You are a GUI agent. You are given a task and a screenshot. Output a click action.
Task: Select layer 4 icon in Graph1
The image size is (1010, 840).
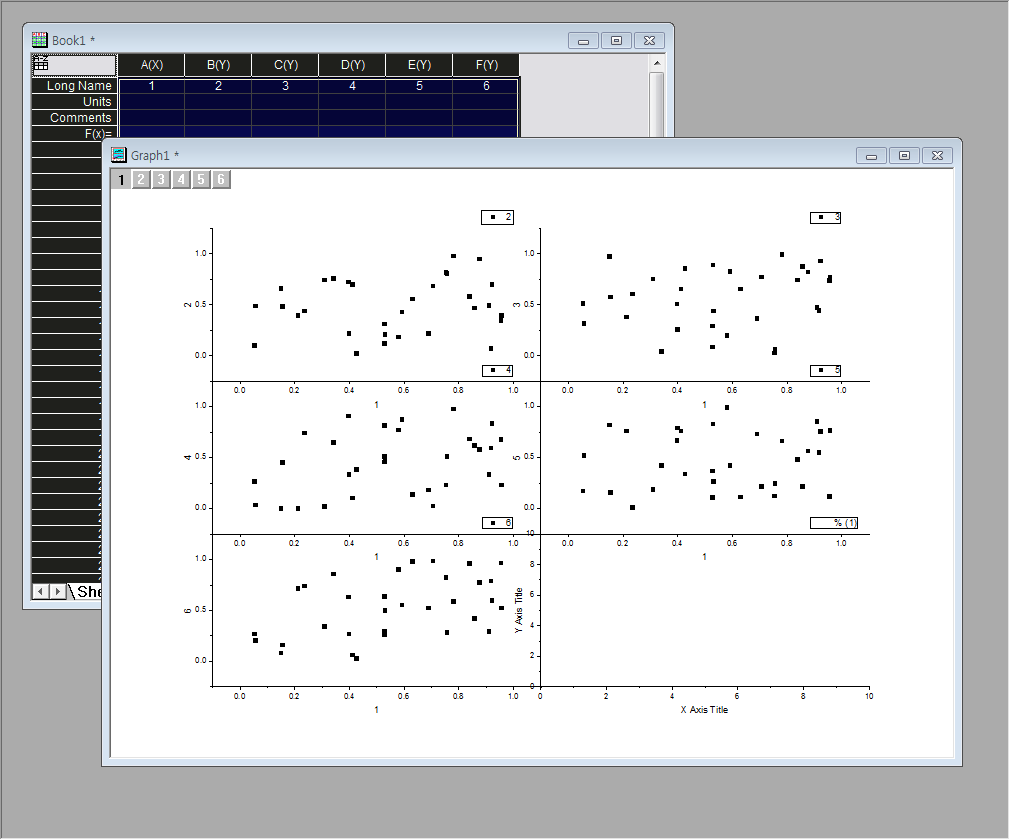[181, 180]
